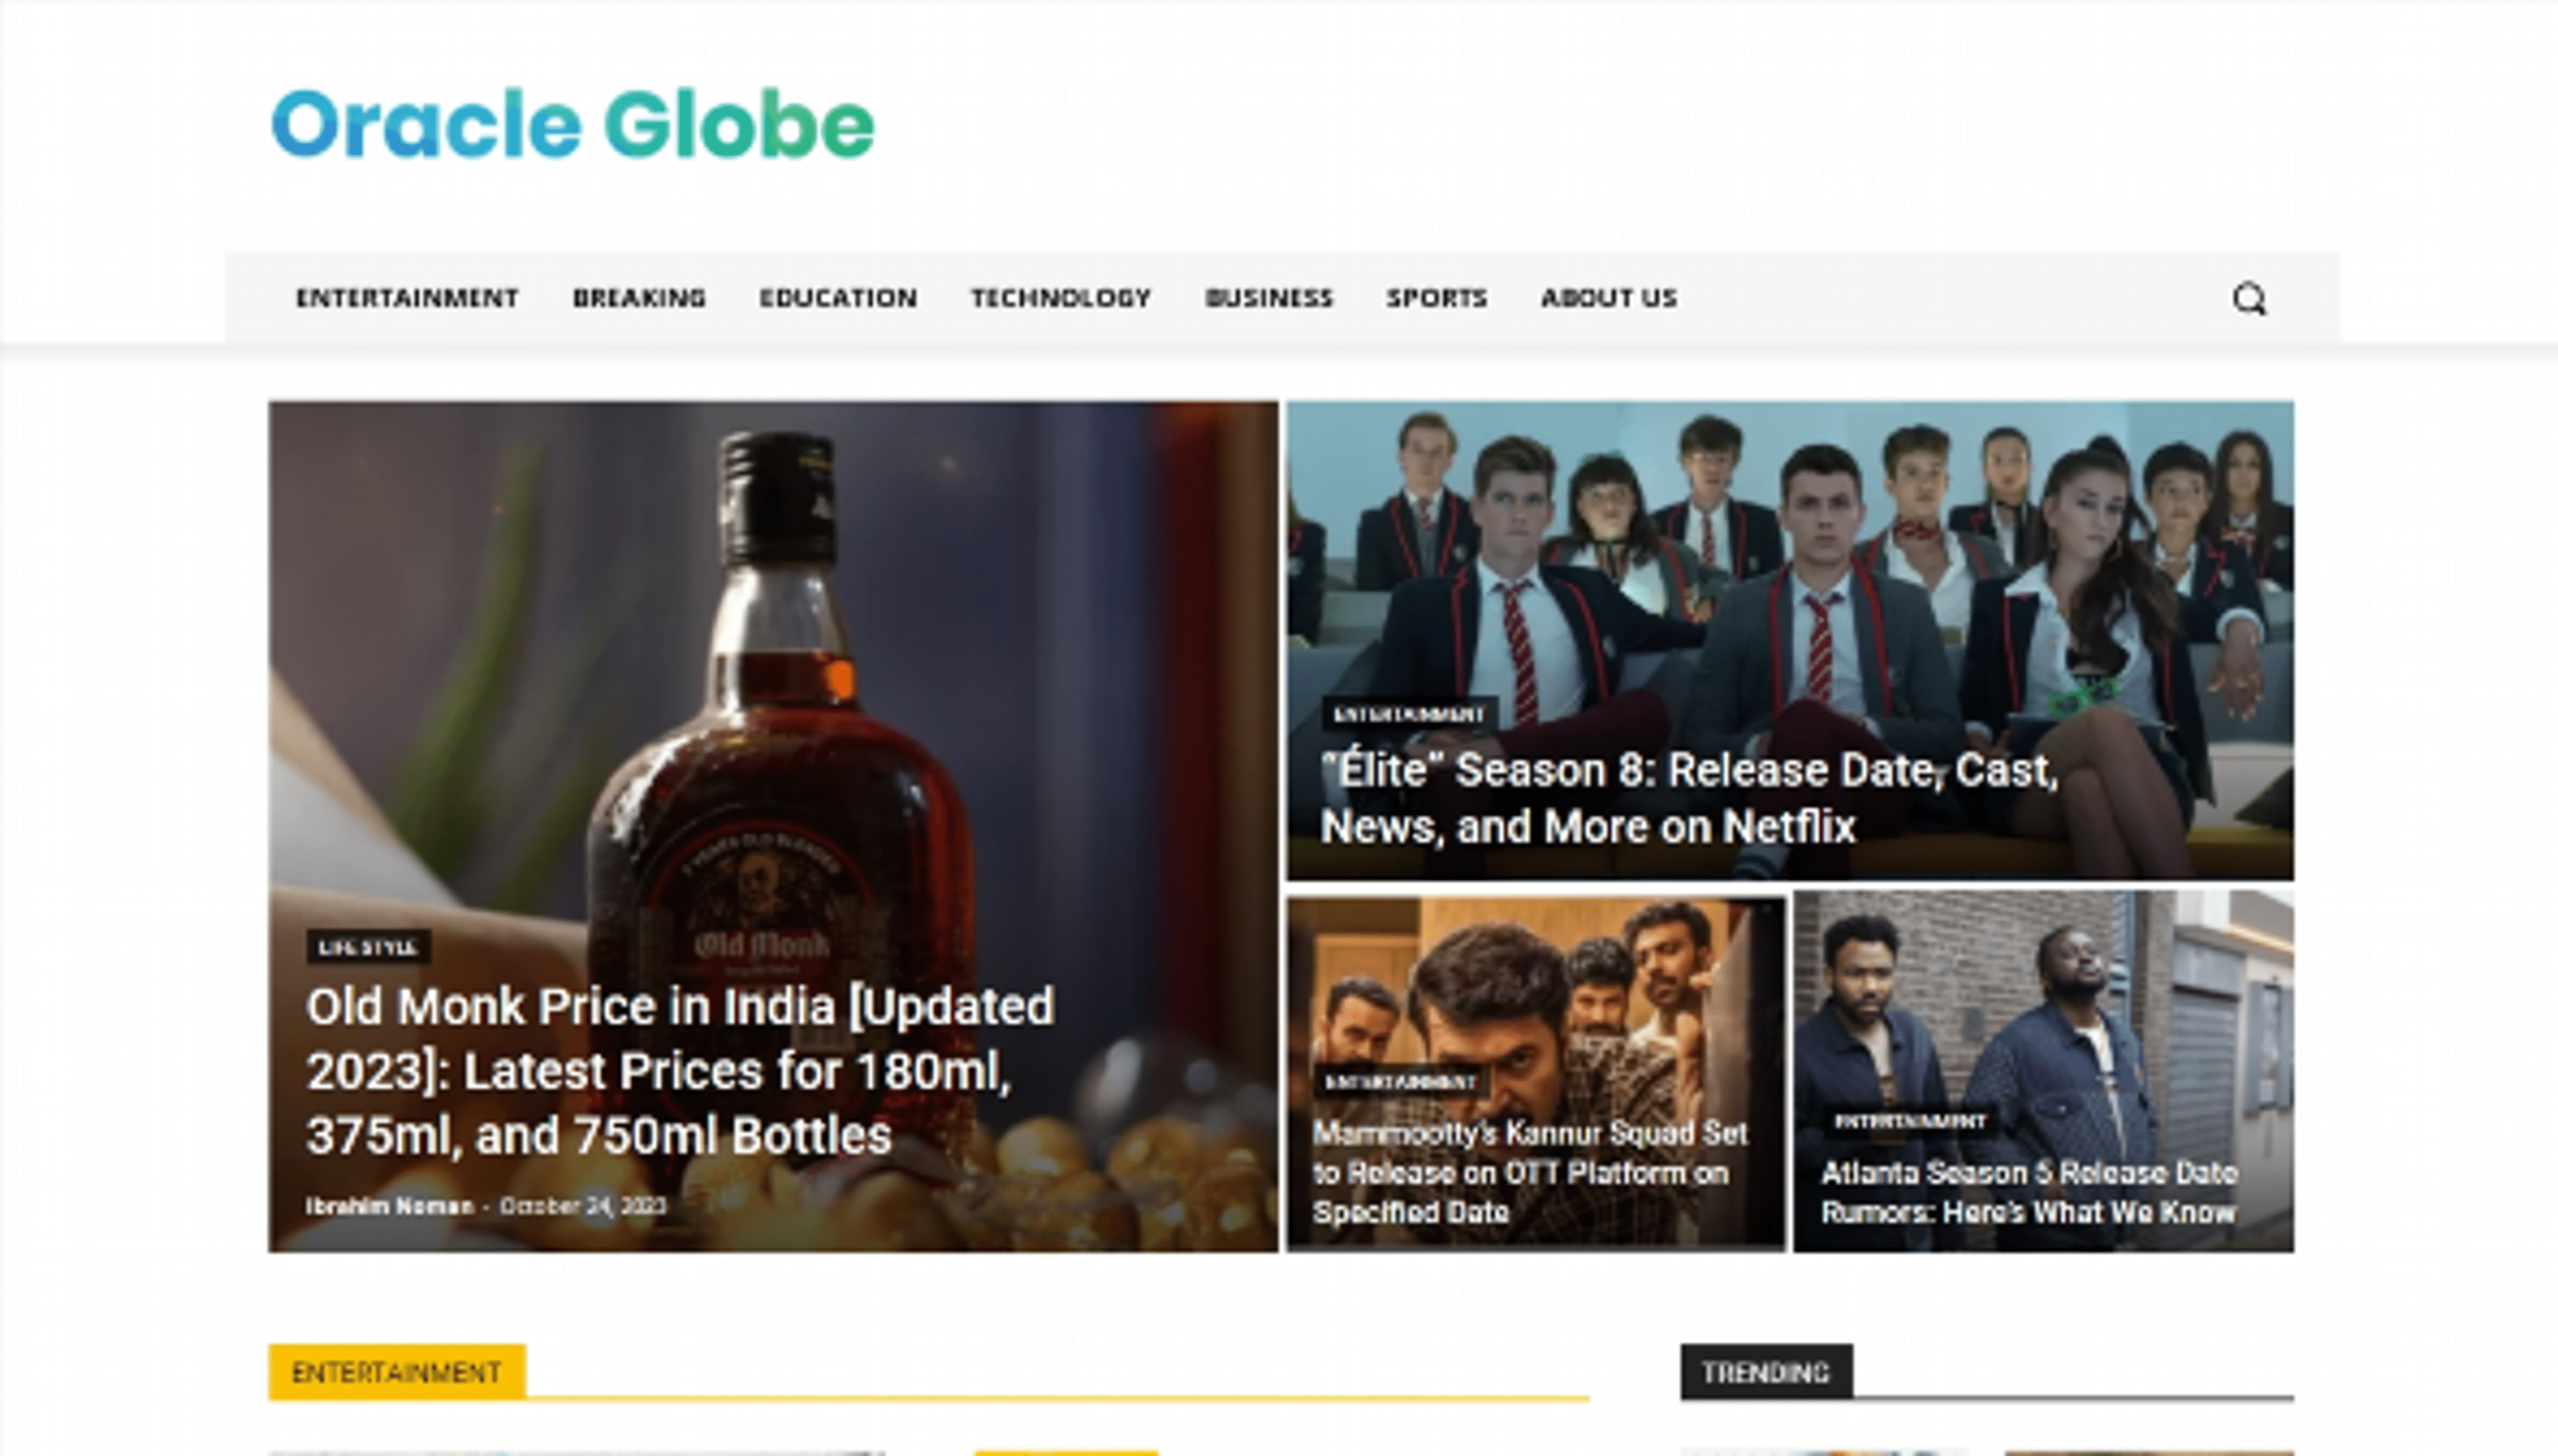
Task: Click the search magnifier icon
Action: 2249,298
